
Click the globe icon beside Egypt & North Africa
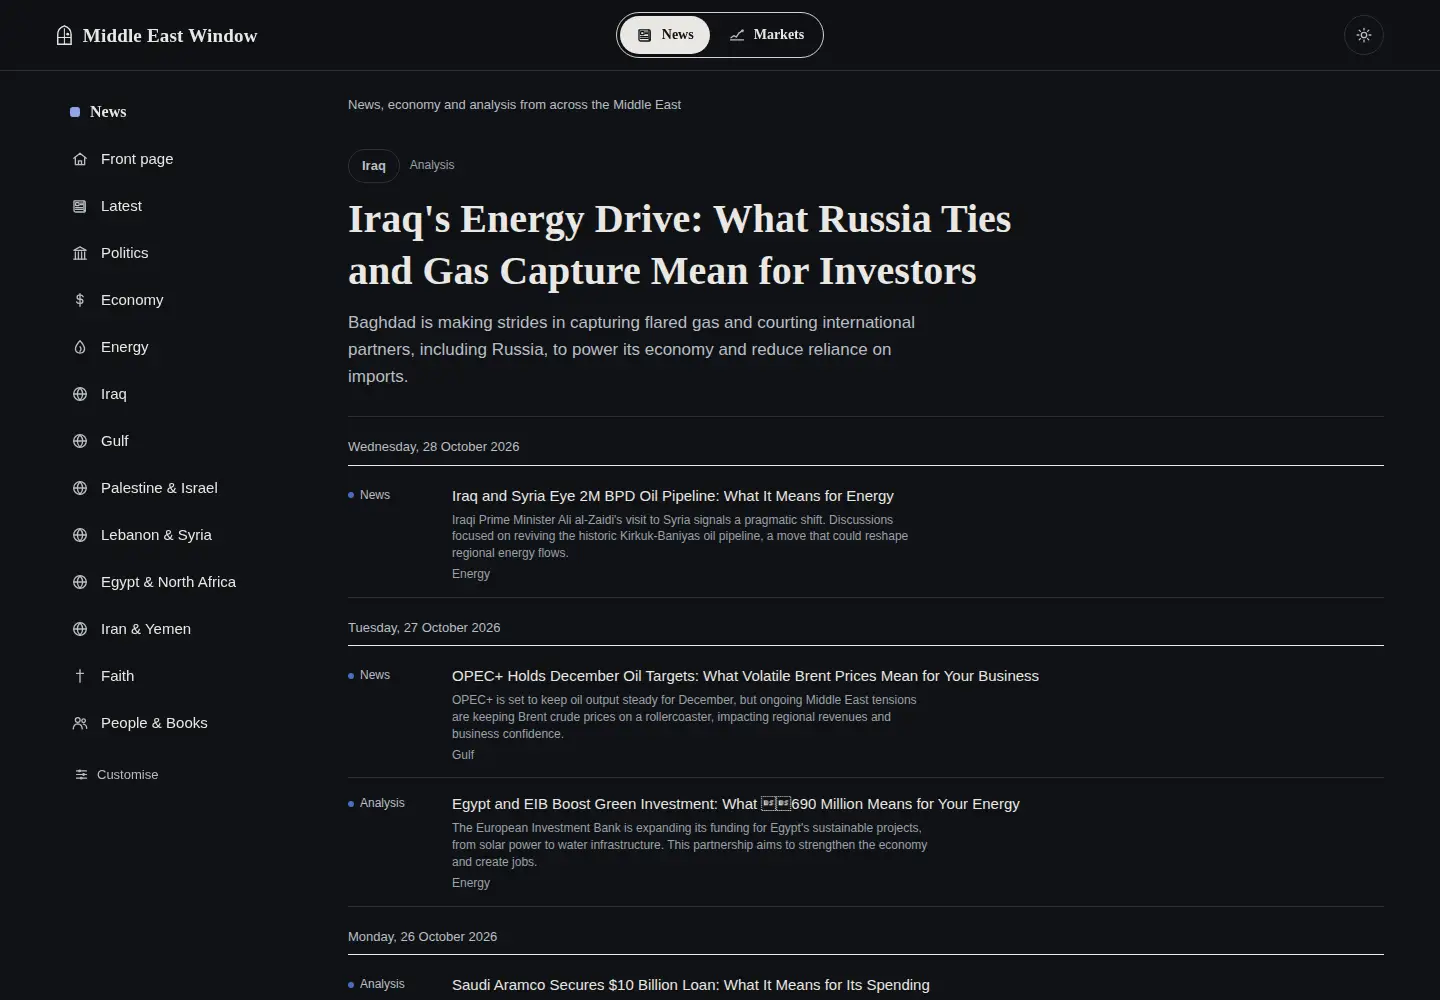click(80, 582)
